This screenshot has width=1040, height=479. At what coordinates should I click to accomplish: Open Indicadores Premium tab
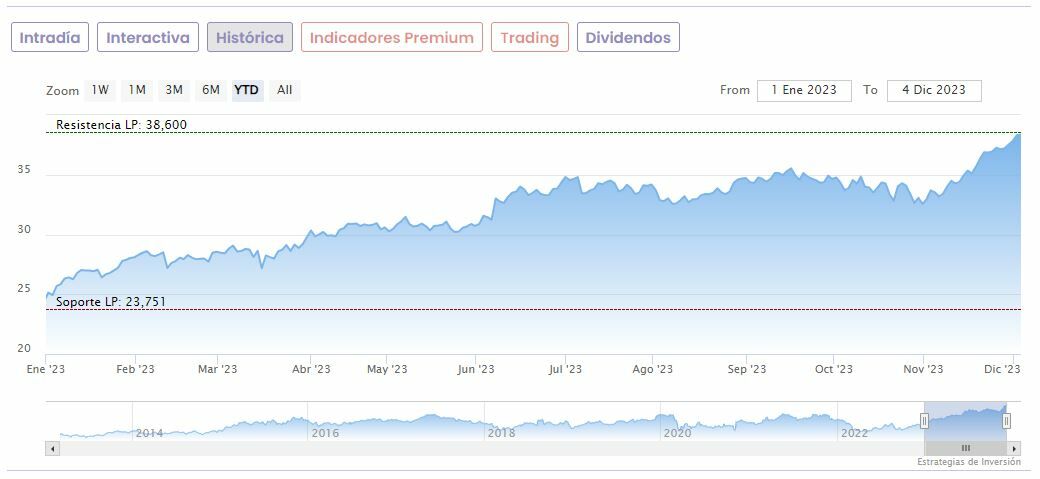pyautogui.click(x=392, y=38)
